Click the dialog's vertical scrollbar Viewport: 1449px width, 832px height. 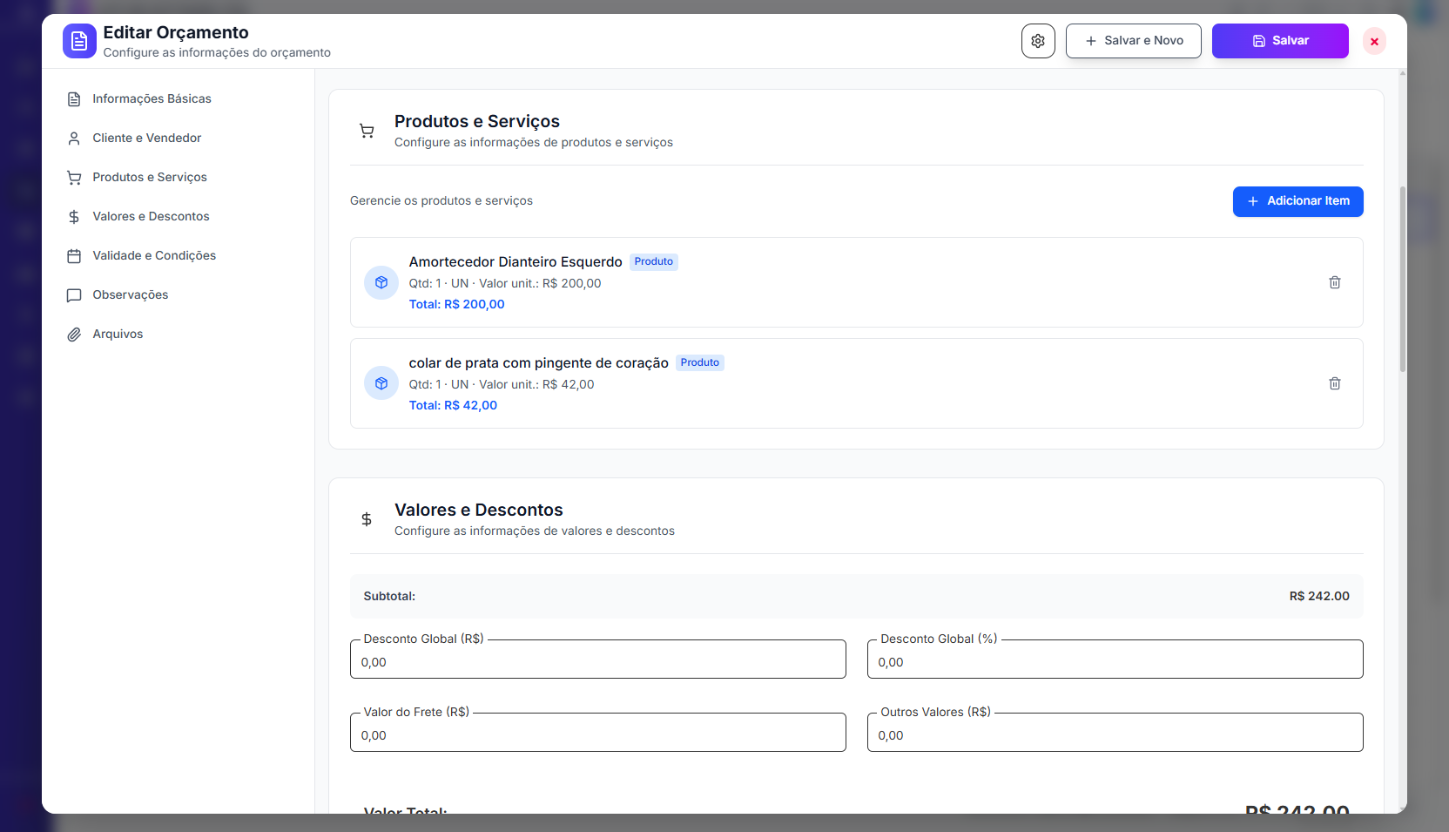coord(1402,278)
